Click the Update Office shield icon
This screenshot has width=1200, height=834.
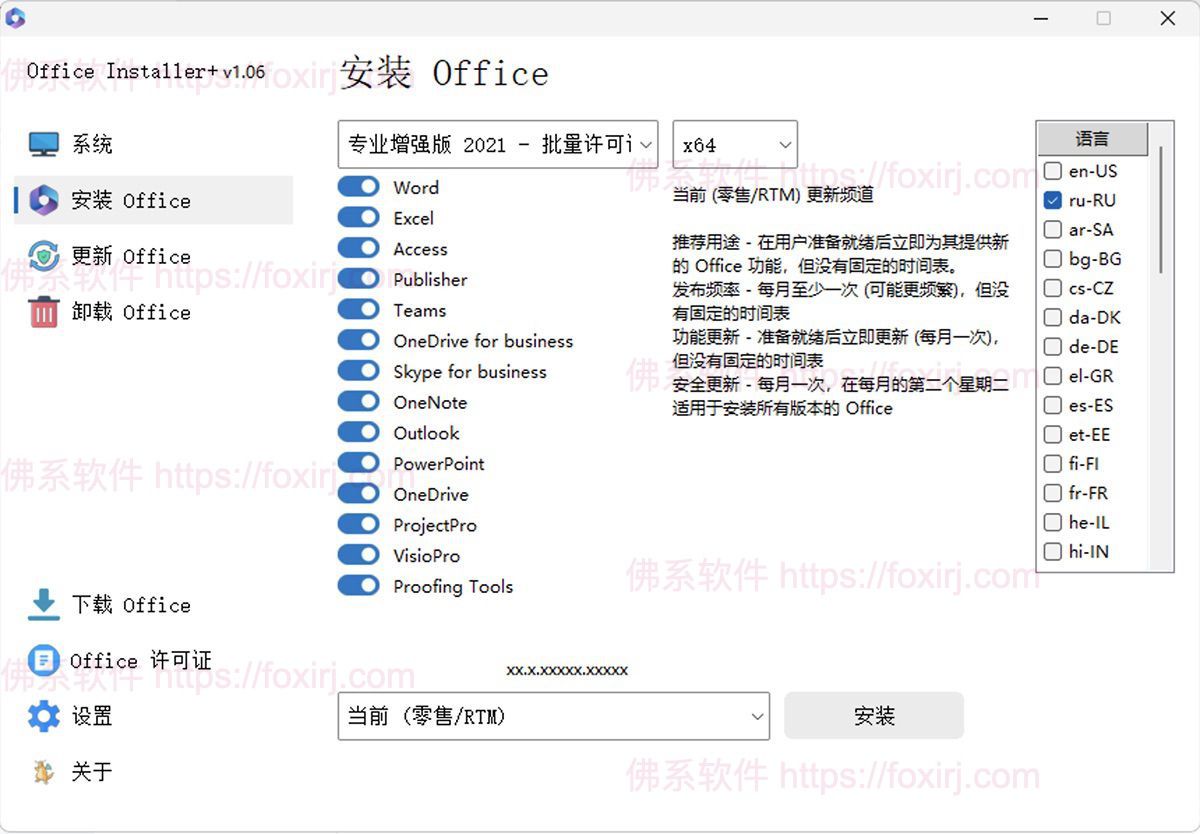tap(44, 256)
